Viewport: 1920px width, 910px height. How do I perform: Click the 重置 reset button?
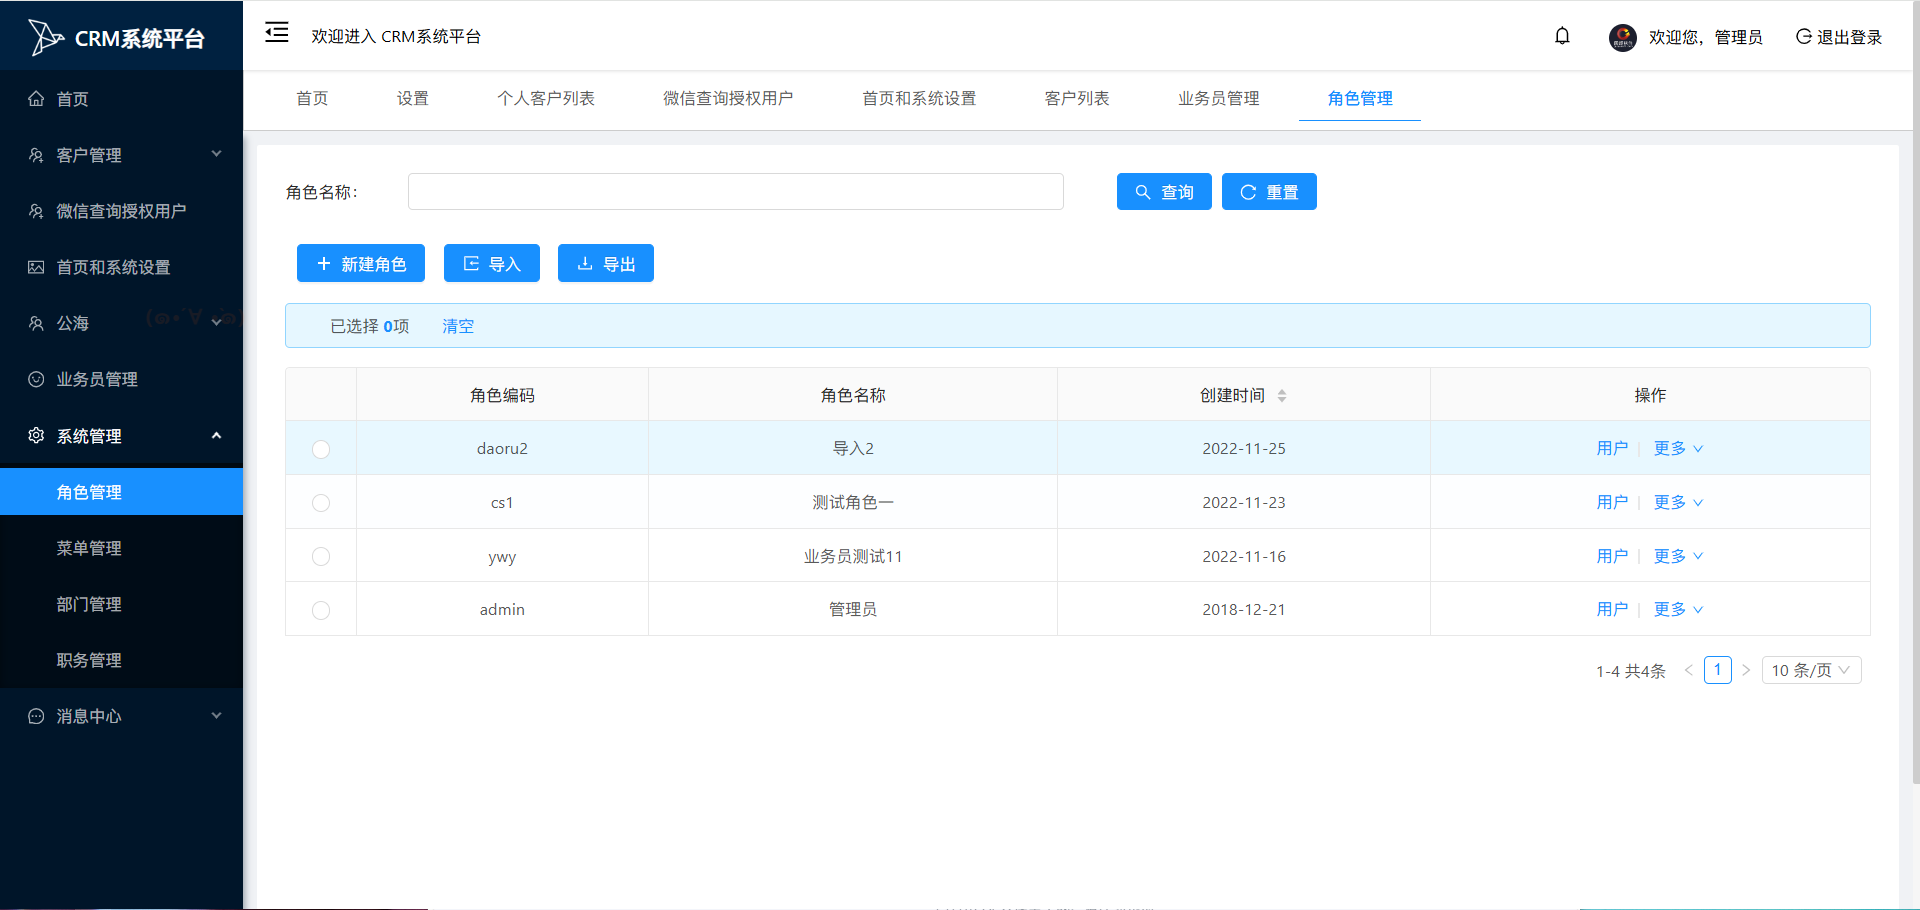point(1269,192)
